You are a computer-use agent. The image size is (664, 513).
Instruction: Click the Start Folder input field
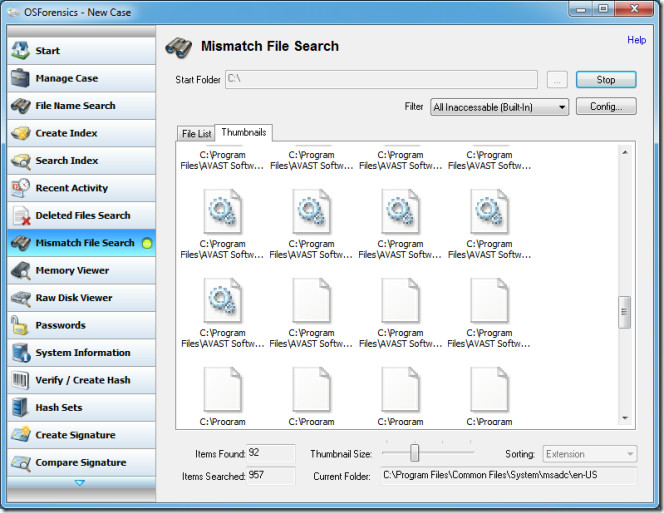(x=381, y=80)
